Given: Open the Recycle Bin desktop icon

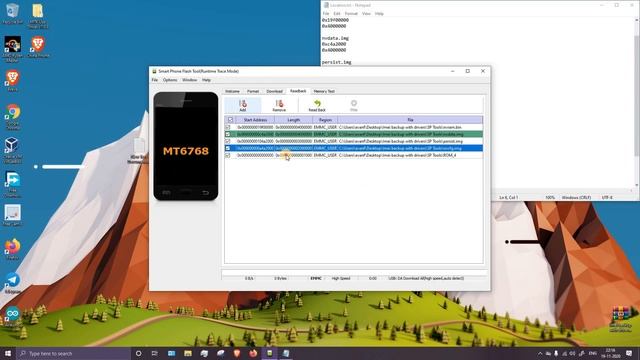Looking at the screenshot, I should coord(12,14).
